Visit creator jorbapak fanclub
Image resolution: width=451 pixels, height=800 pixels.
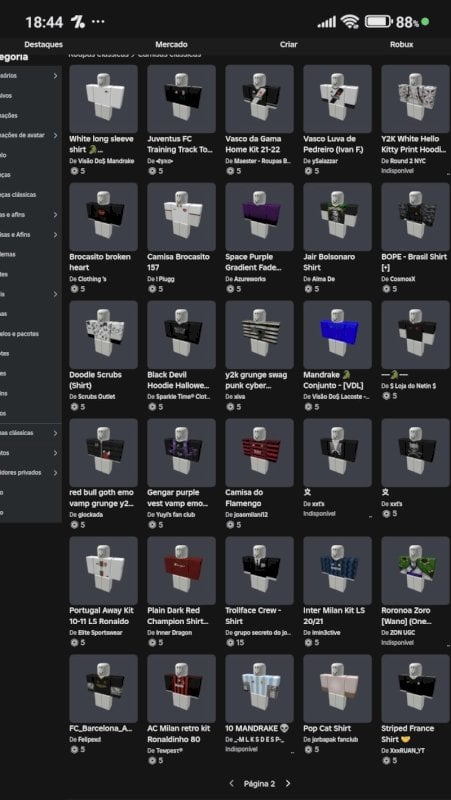(335, 739)
